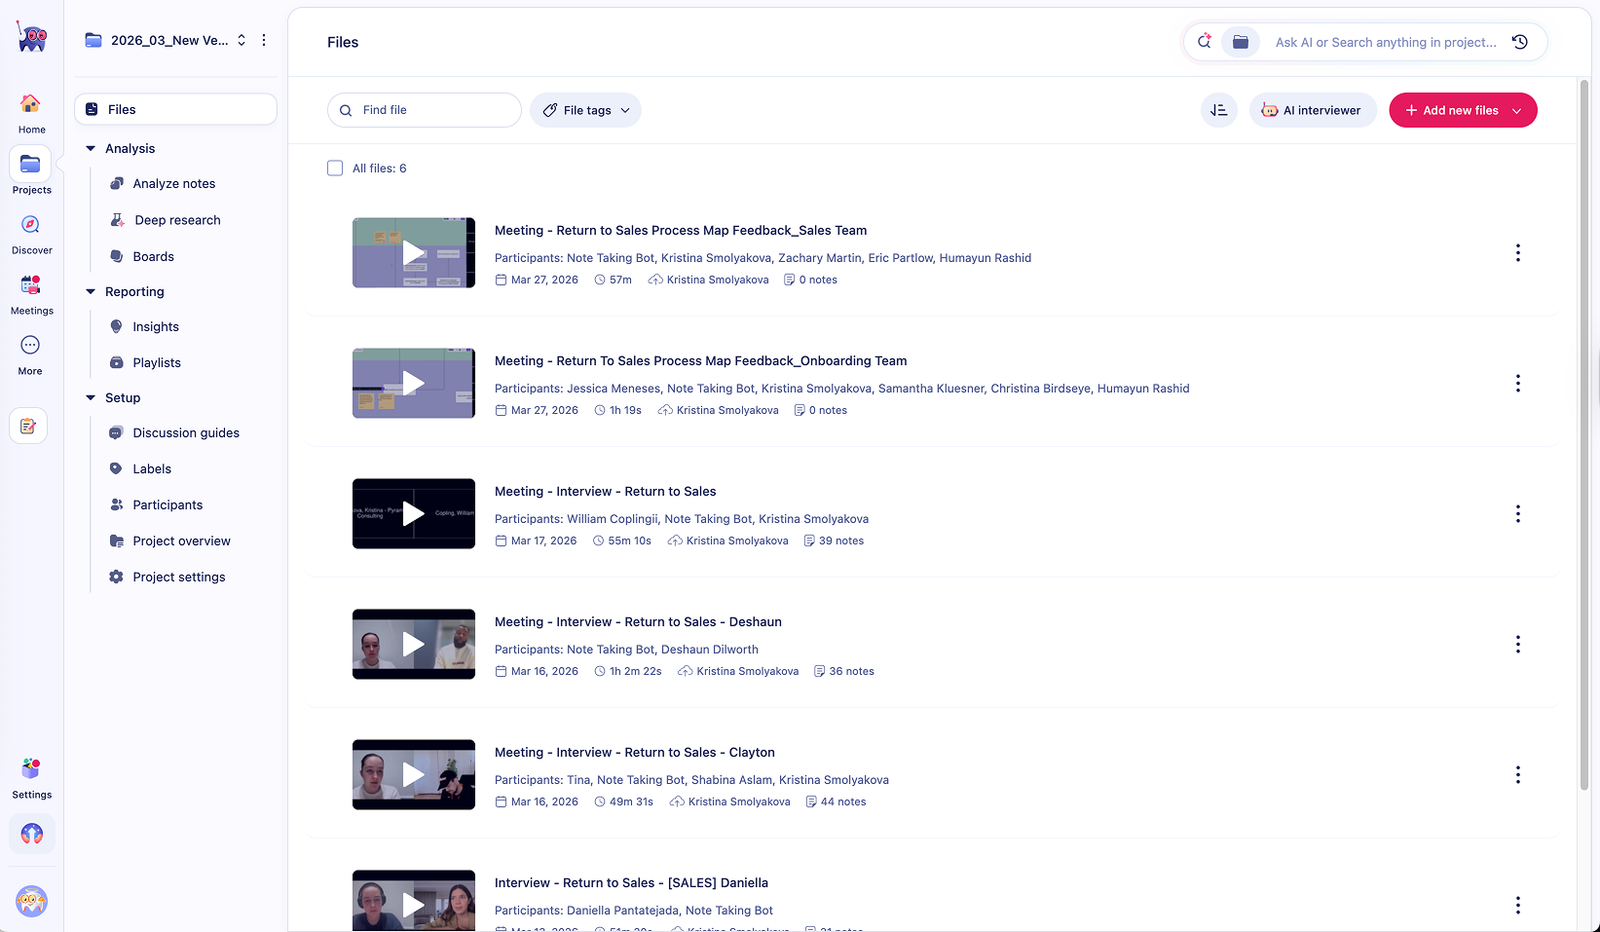Screen dimensions: 1600x932
Task: Click the Add new files button
Action: pyautogui.click(x=1463, y=110)
